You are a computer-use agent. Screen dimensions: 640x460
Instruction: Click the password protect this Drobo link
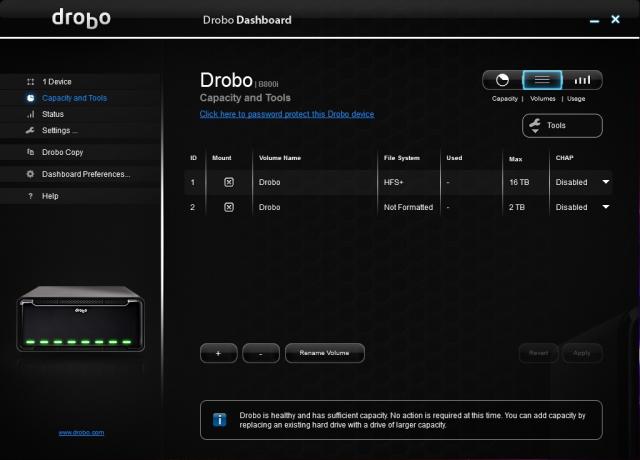(x=287, y=114)
